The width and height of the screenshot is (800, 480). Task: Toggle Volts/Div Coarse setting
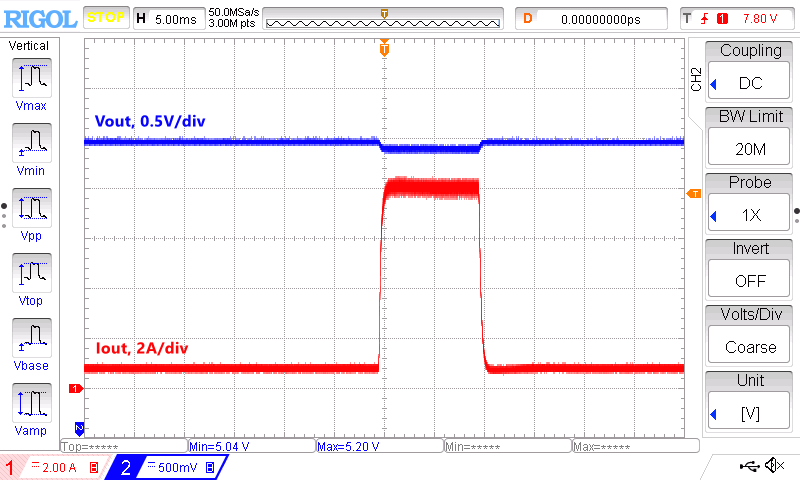pos(749,336)
